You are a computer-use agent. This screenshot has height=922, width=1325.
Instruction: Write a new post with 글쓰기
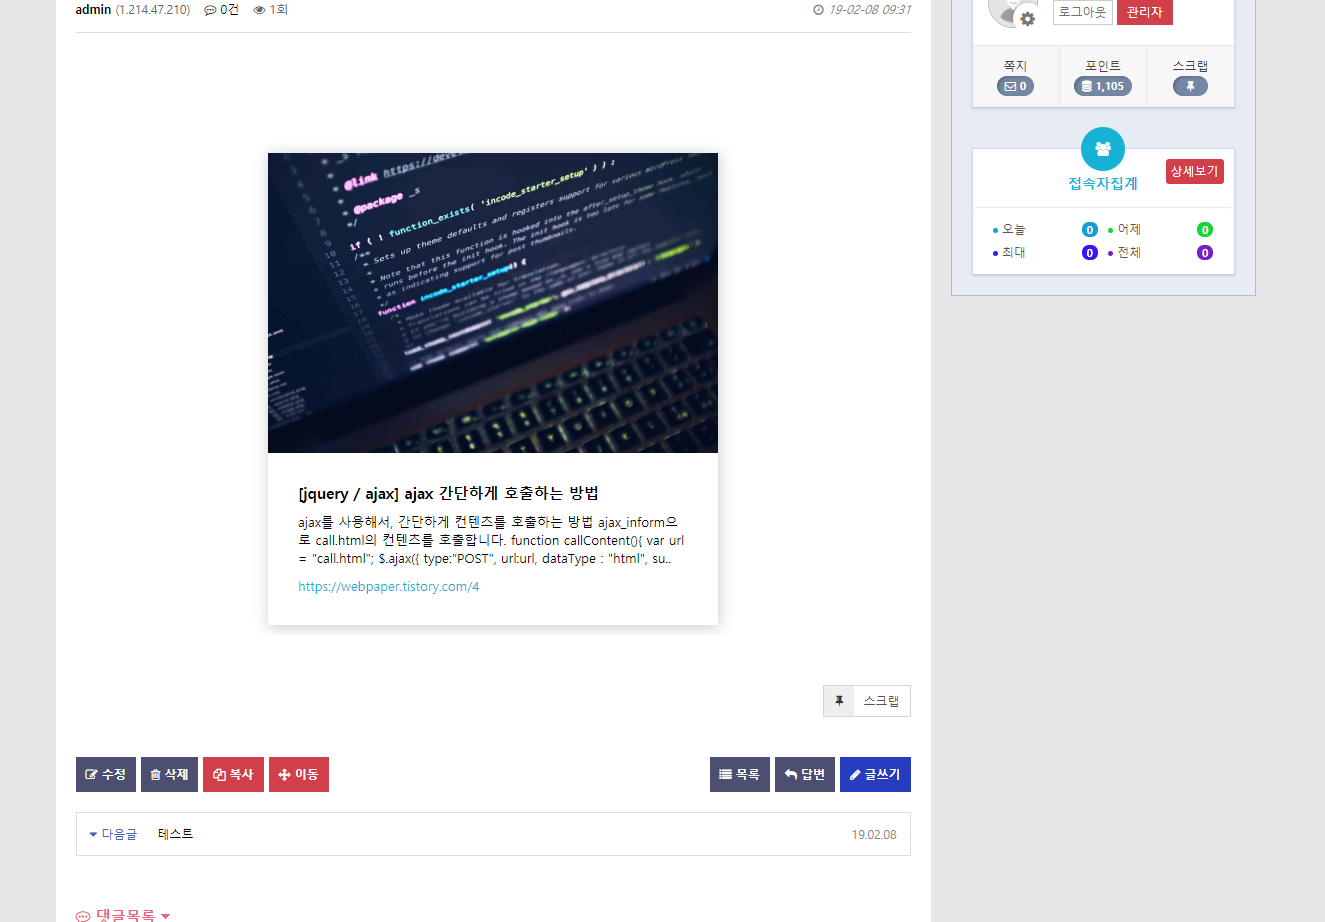click(x=875, y=774)
